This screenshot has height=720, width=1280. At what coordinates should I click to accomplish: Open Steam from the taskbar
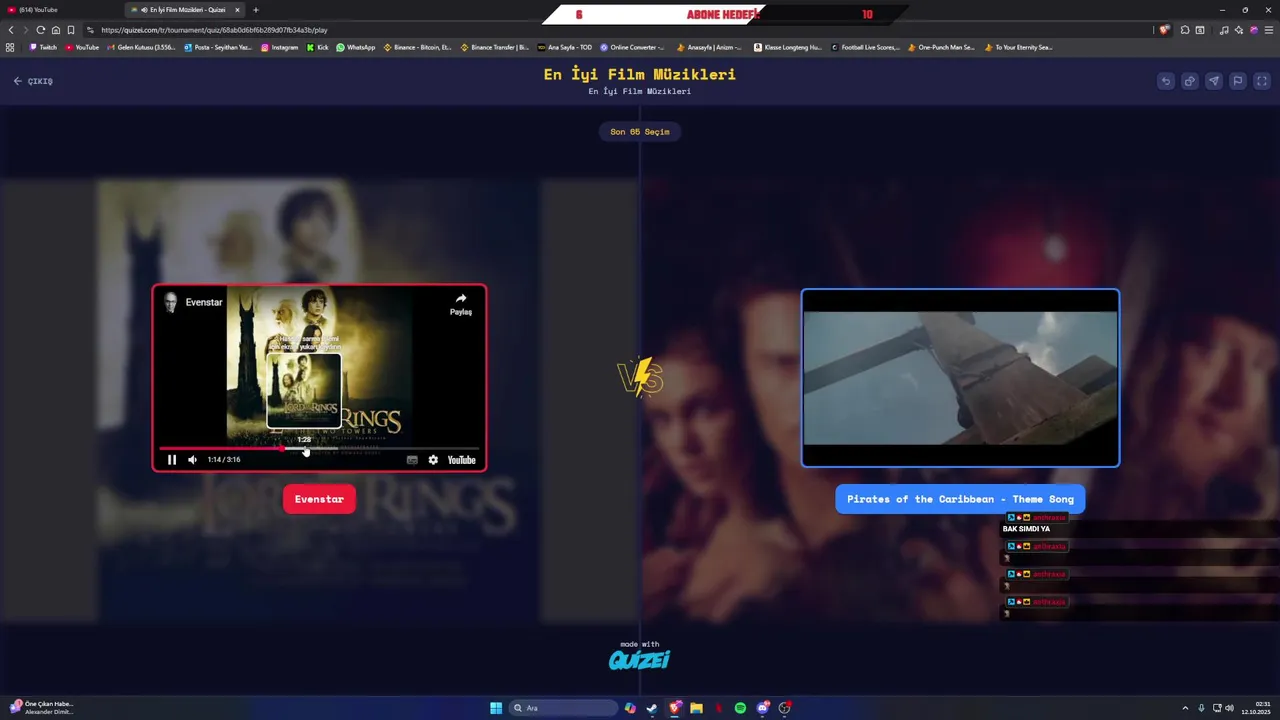pyautogui.click(x=652, y=708)
